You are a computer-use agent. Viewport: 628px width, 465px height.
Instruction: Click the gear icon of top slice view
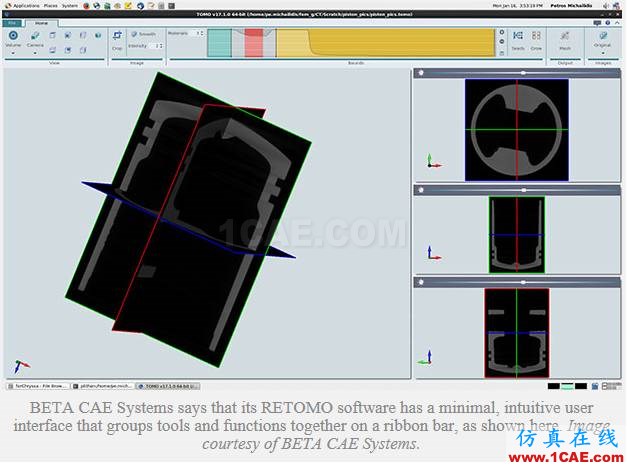point(421,73)
